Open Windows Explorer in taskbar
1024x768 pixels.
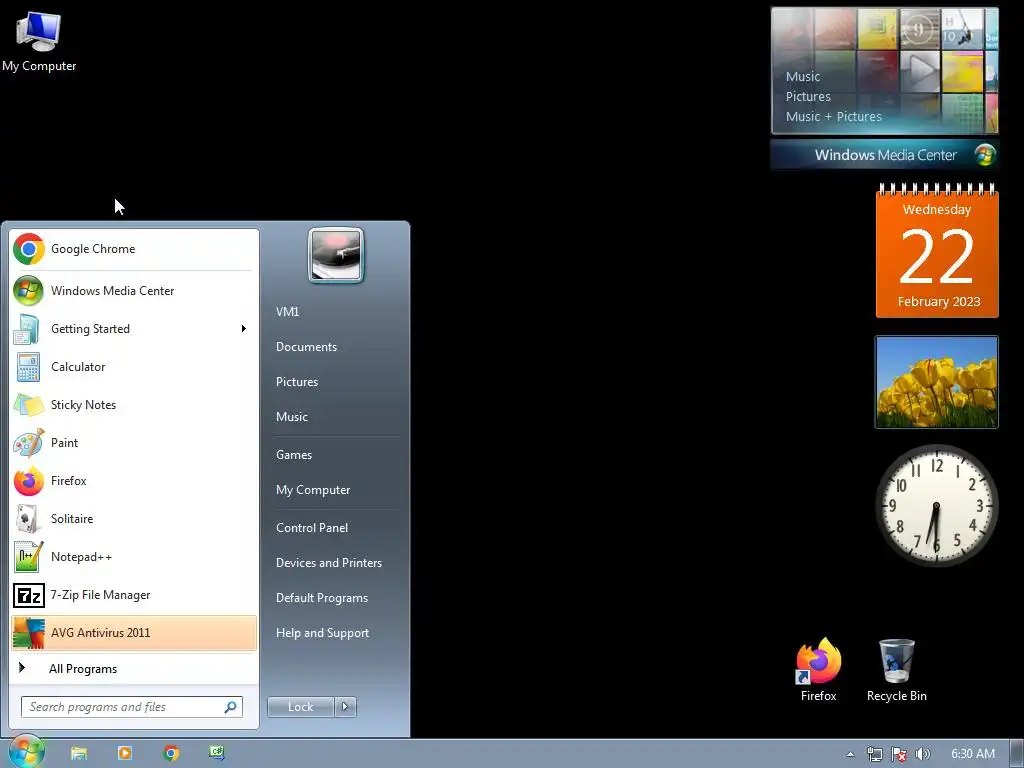[x=79, y=754]
